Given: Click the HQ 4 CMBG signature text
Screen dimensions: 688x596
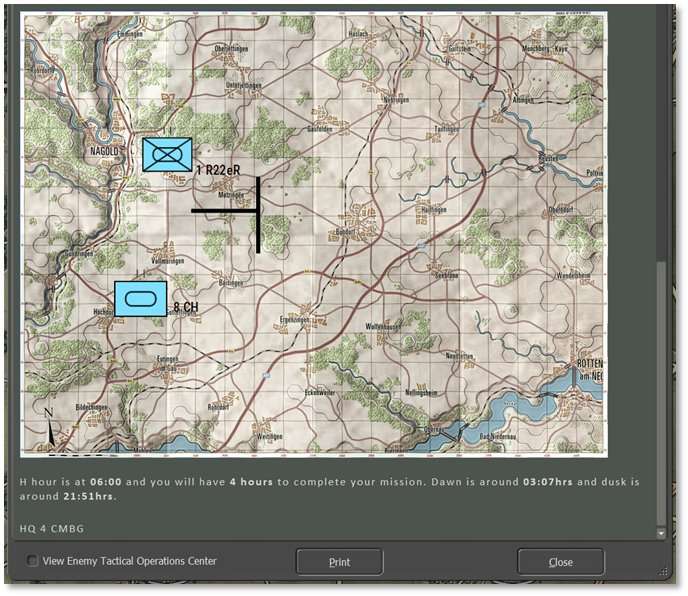Looking at the screenshot, I should coord(47,527).
